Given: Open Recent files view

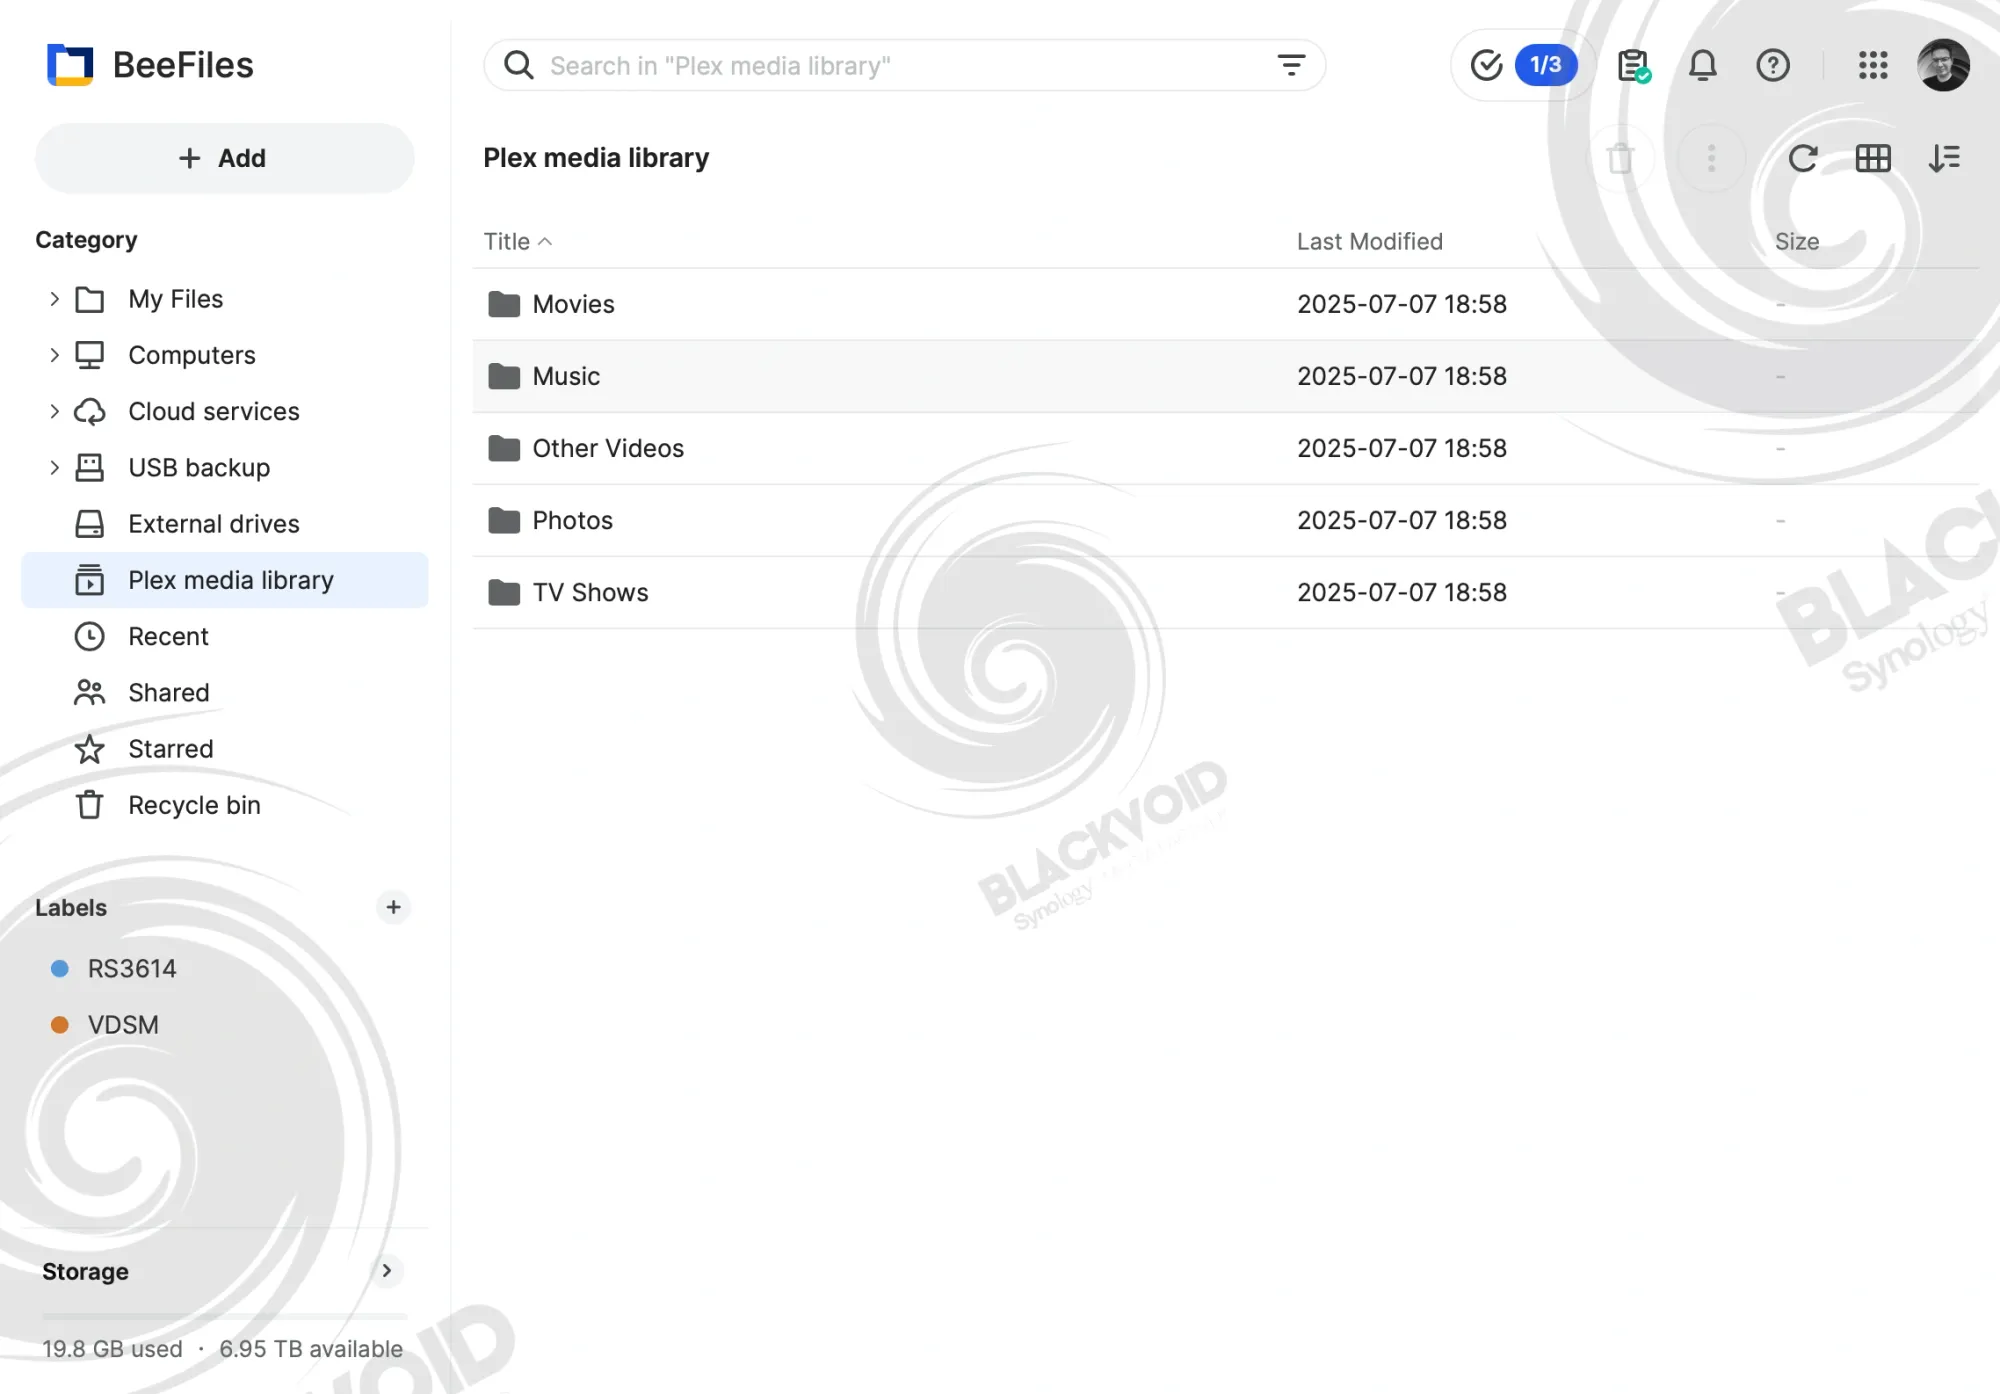Looking at the screenshot, I should pos(225,636).
